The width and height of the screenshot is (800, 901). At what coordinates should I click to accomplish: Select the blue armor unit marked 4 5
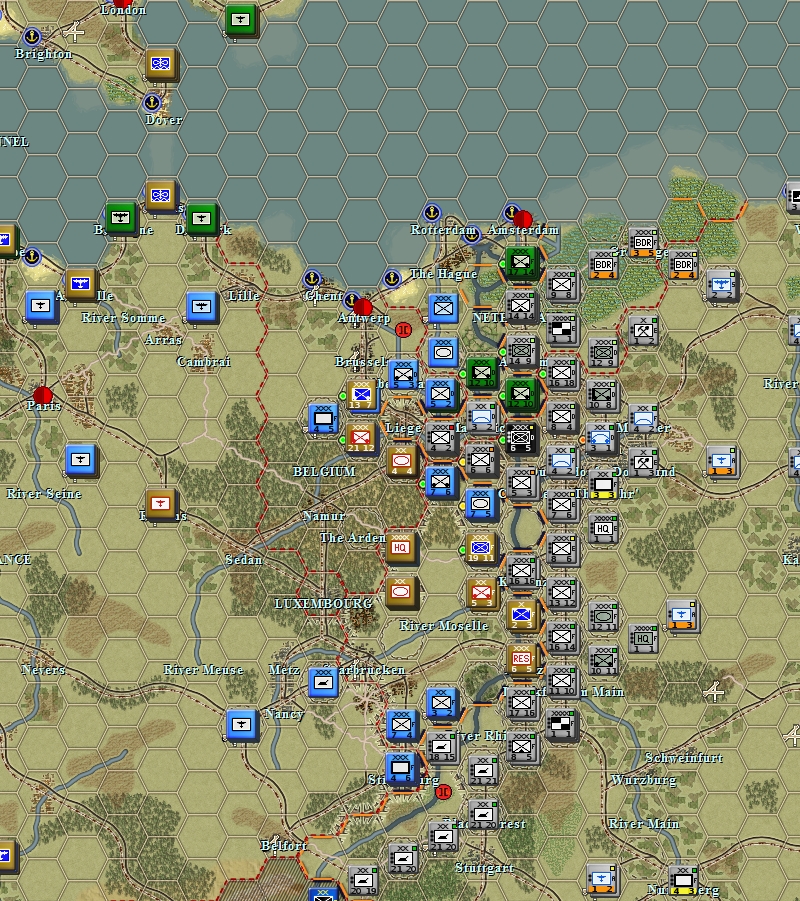click(324, 419)
